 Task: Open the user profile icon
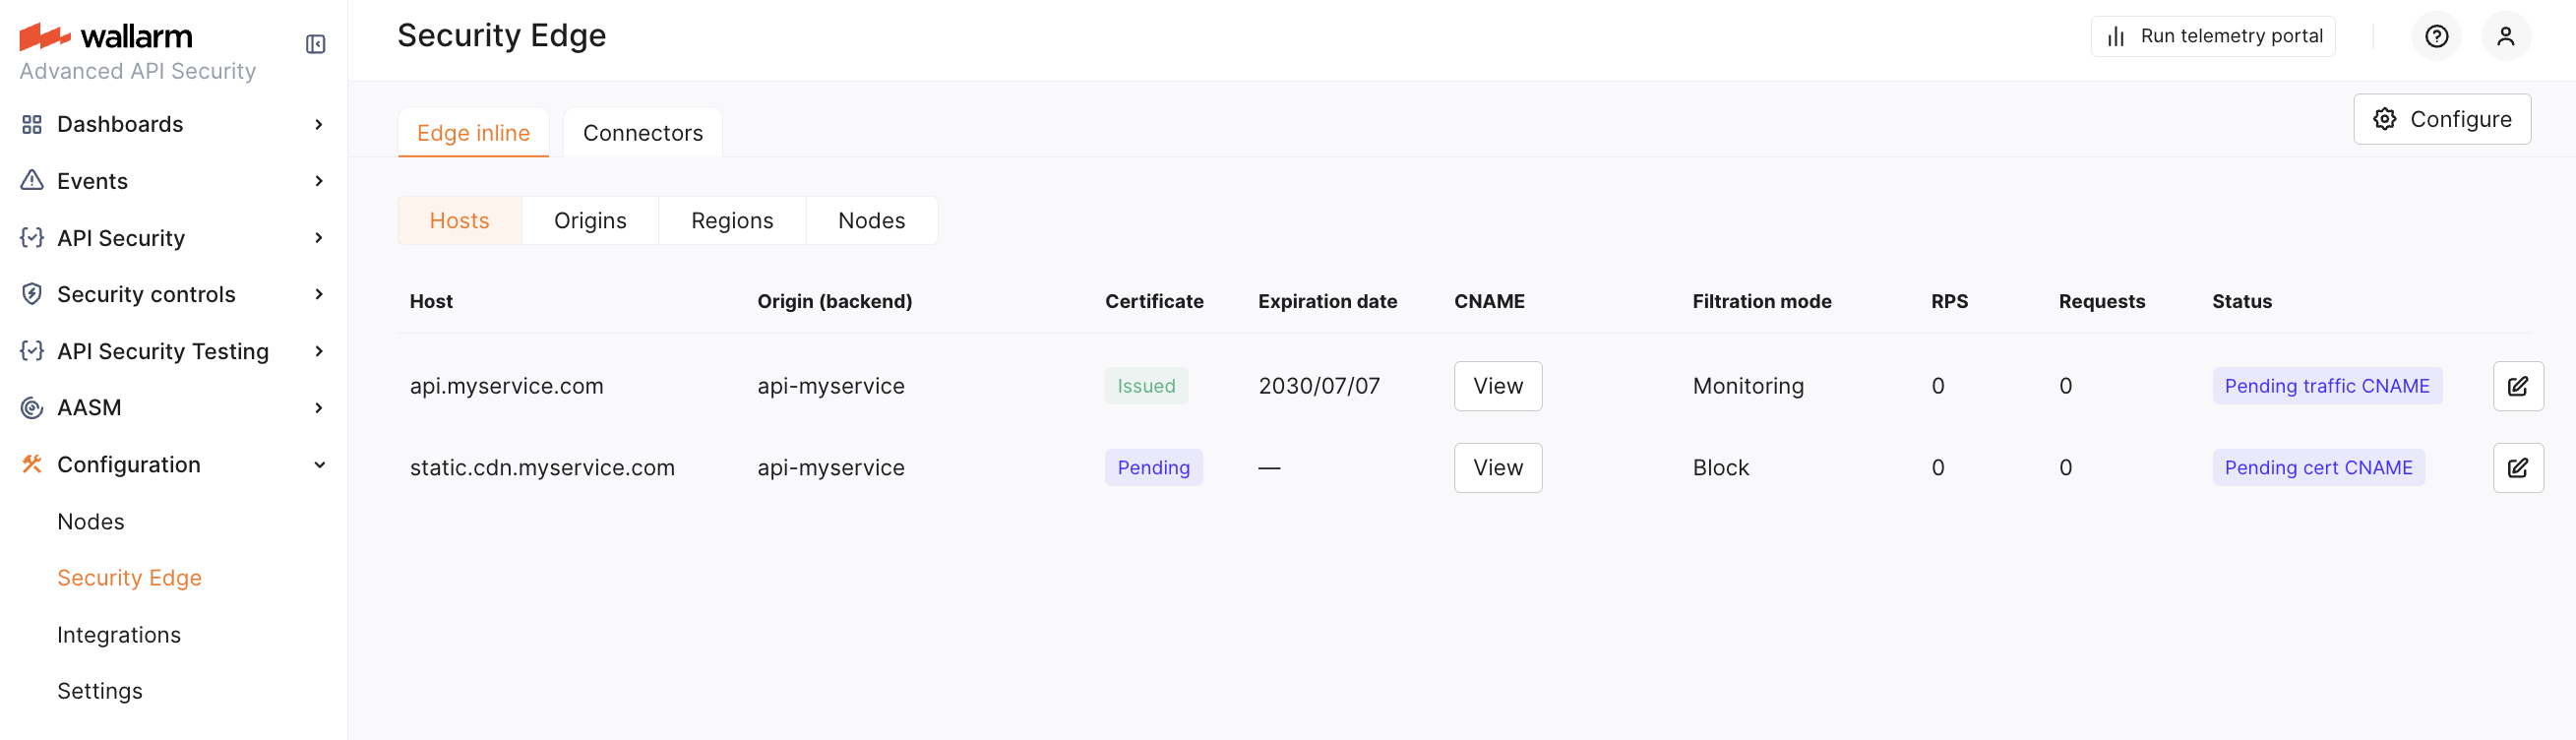2505,37
